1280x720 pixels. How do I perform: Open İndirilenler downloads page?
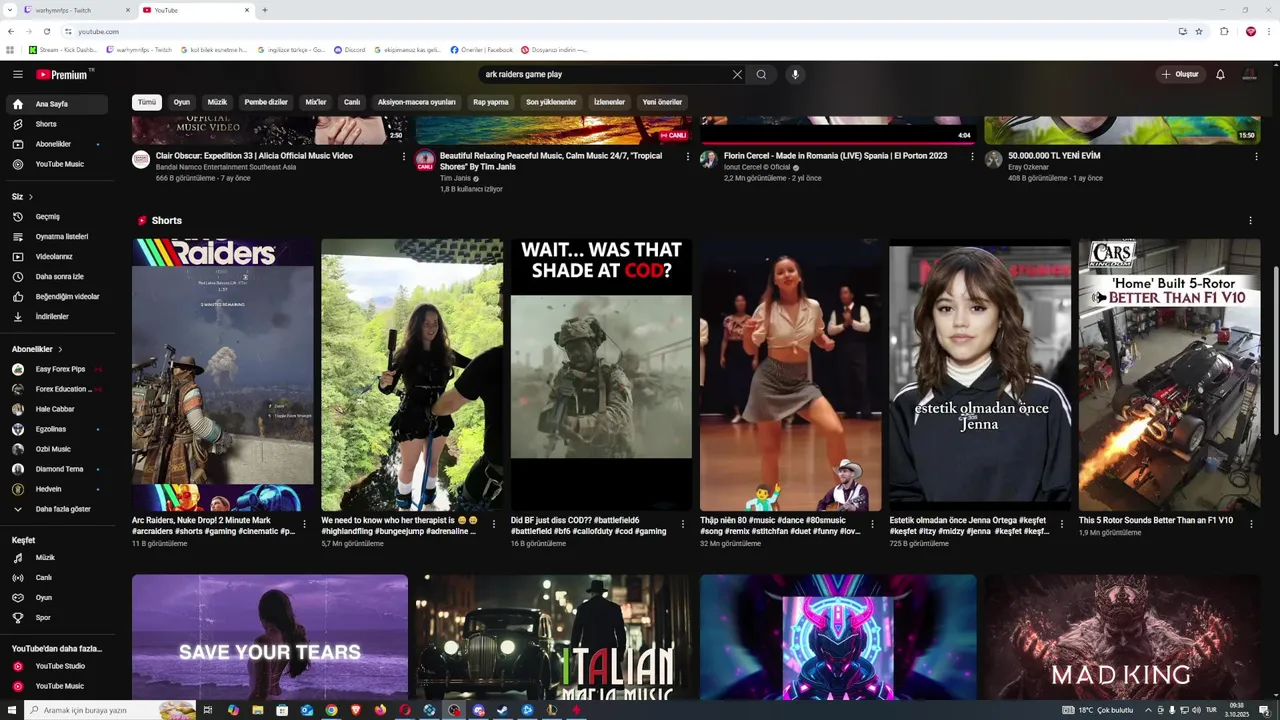coord(56,316)
